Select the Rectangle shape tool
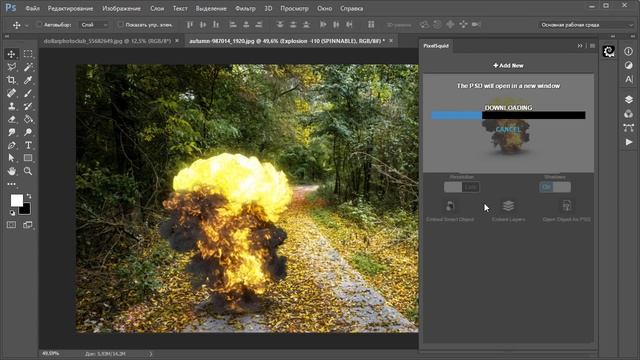This screenshot has width=640, height=360. click(x=28, y=158)
